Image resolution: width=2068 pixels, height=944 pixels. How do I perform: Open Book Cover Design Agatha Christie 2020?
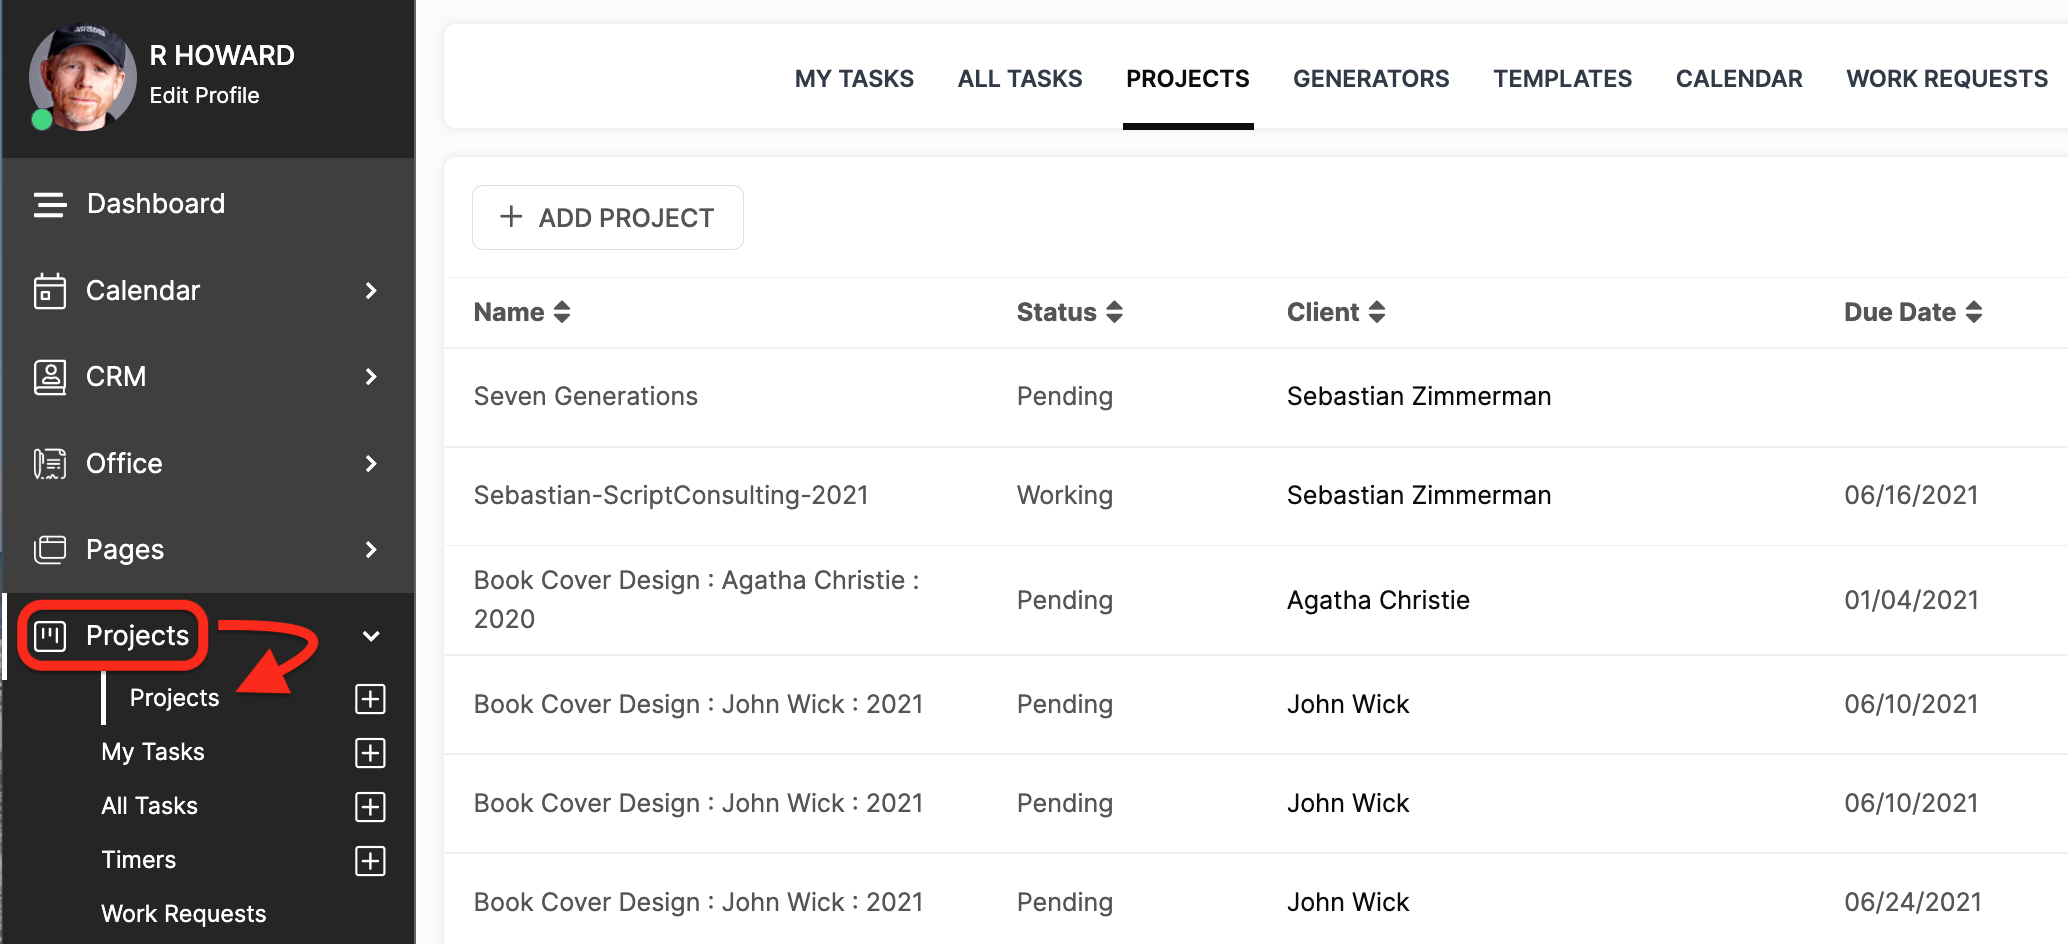tap(697, 600)
